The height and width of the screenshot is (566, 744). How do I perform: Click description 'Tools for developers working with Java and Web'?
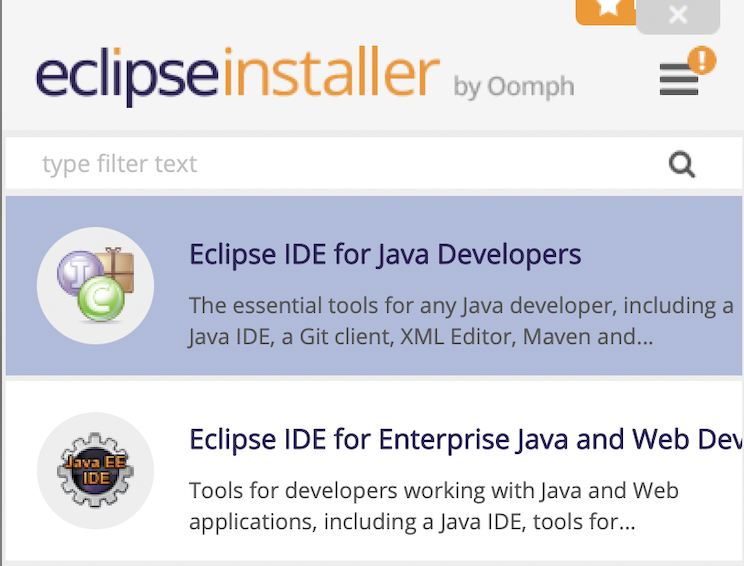pos(434,506)
